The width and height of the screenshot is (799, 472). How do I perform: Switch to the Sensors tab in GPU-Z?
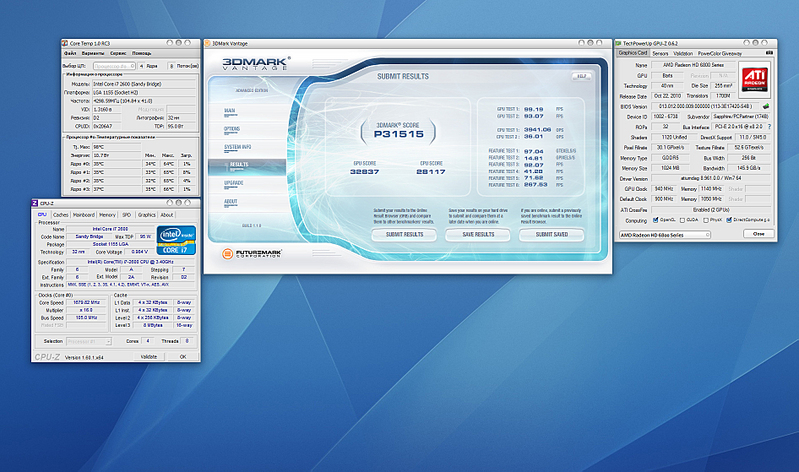[x=660, y=53]
